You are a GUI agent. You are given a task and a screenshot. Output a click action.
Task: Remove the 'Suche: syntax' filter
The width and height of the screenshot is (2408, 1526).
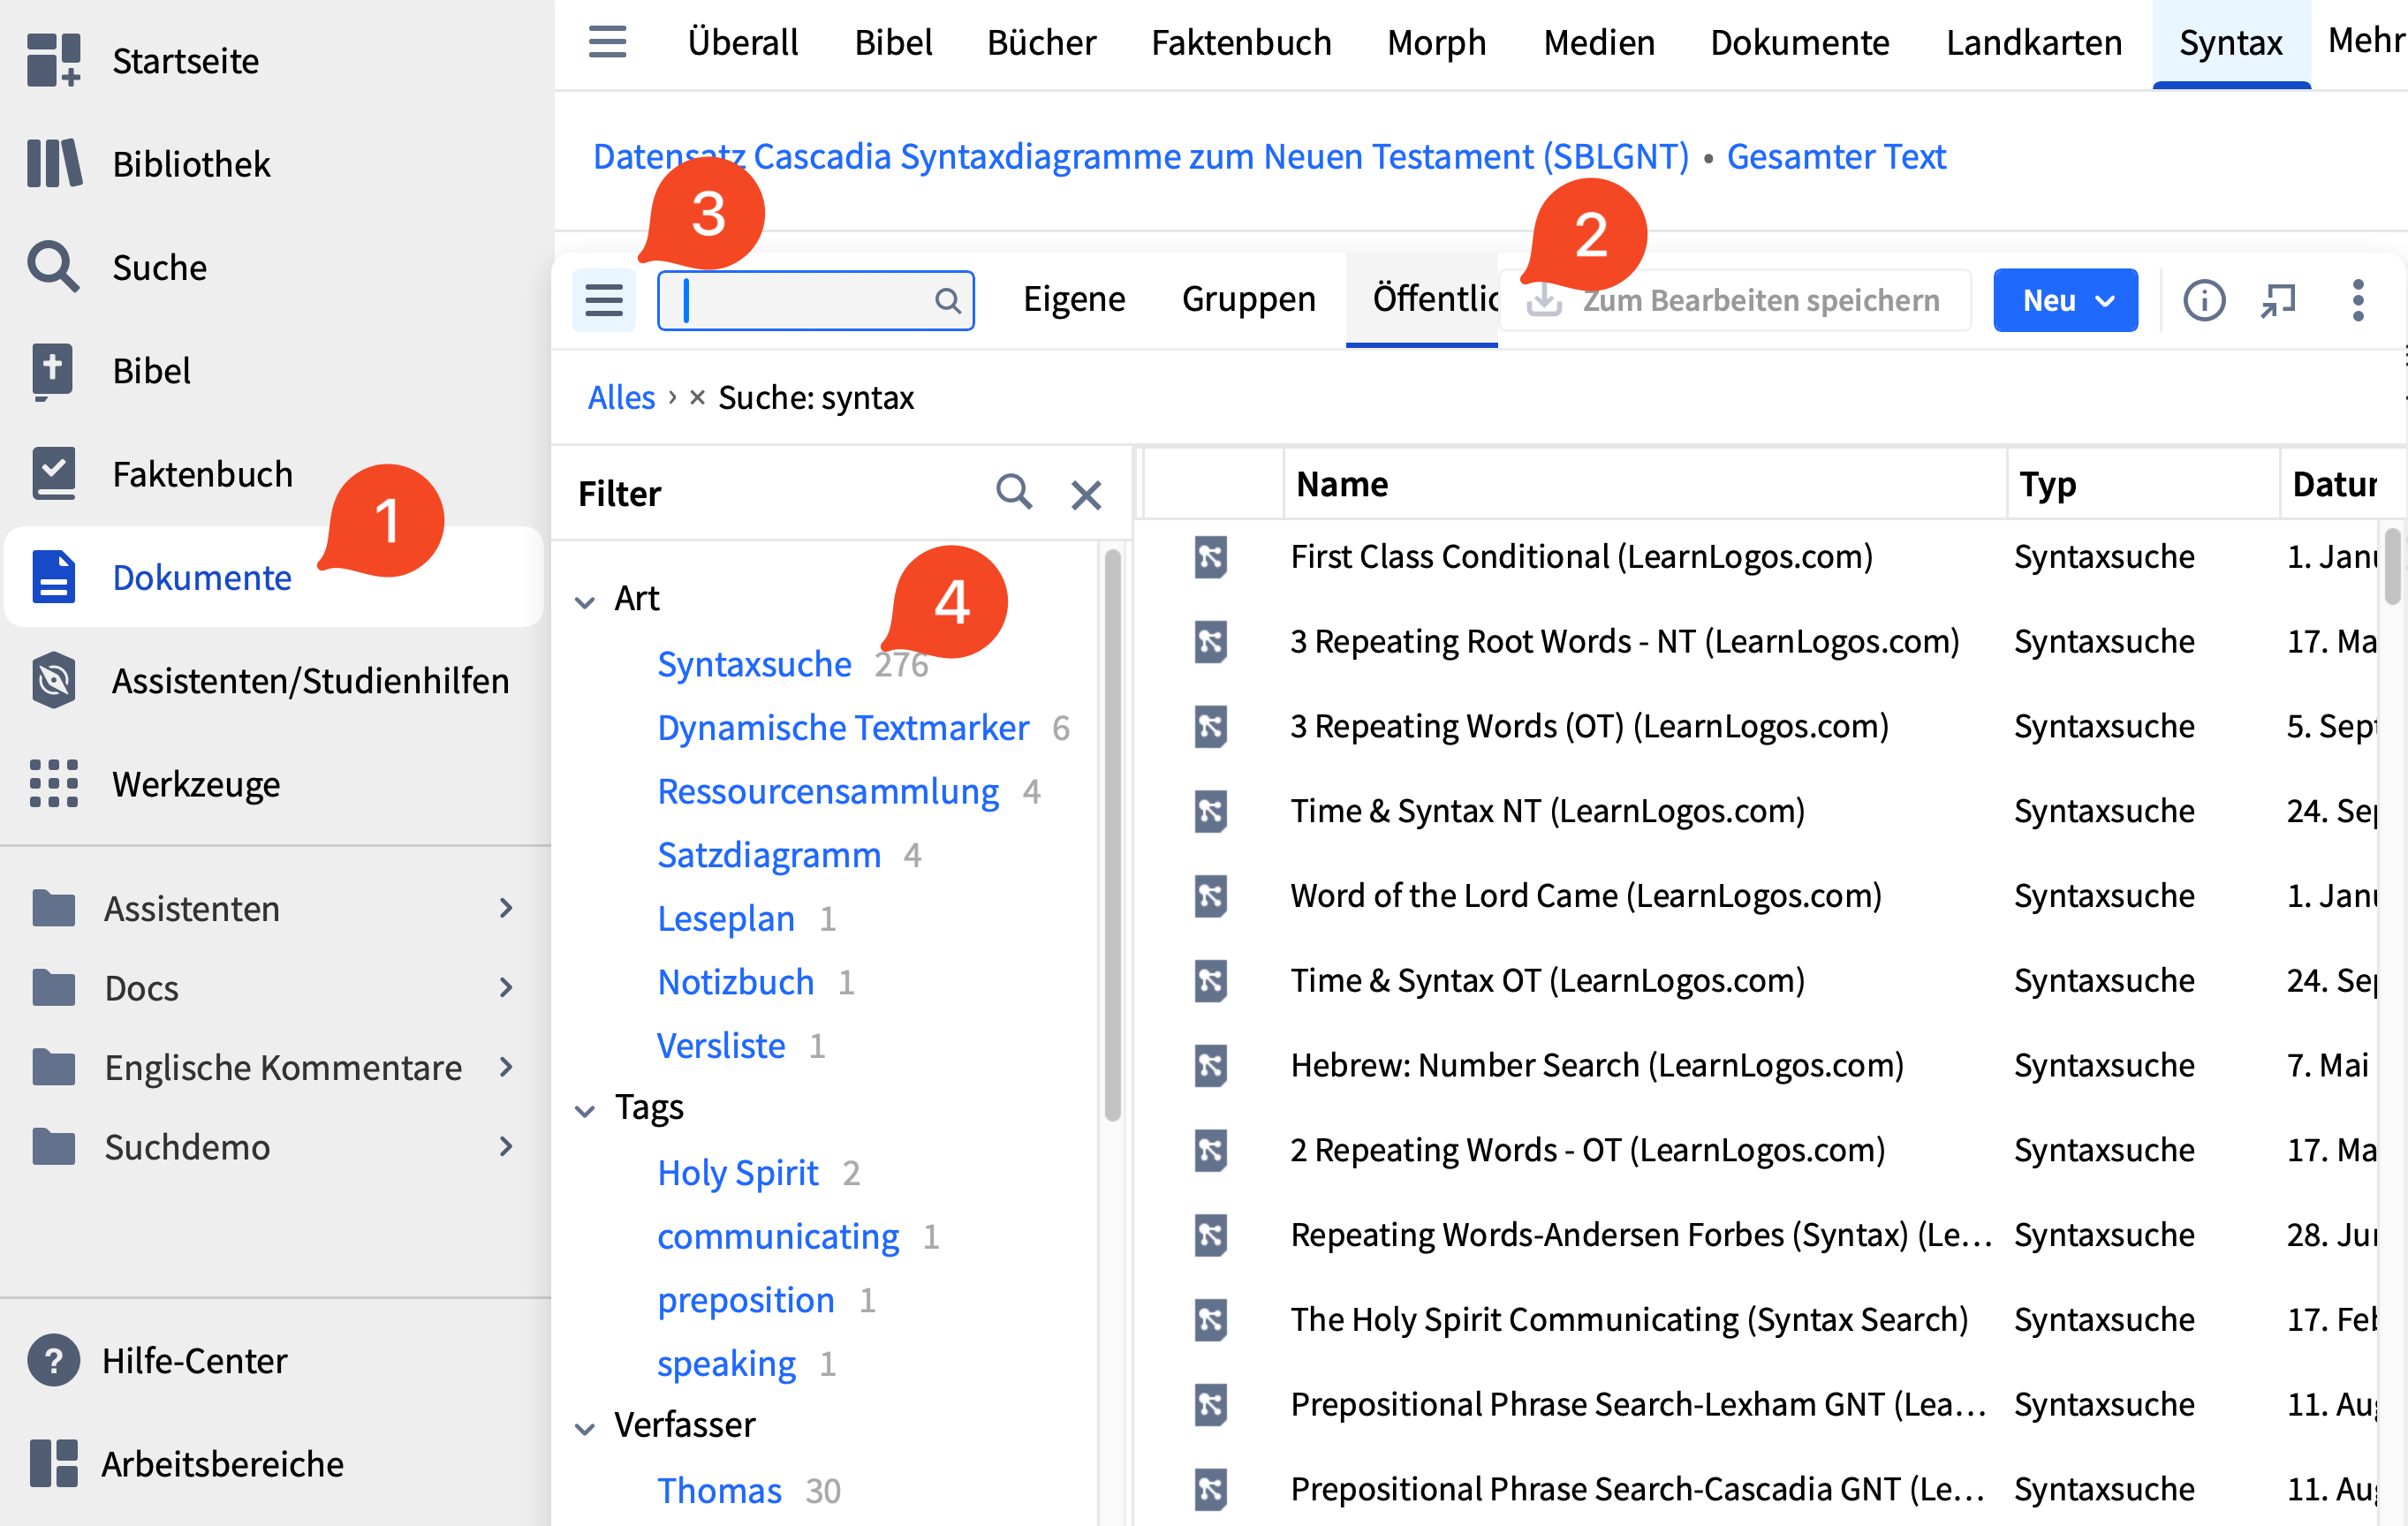[697, 398]
